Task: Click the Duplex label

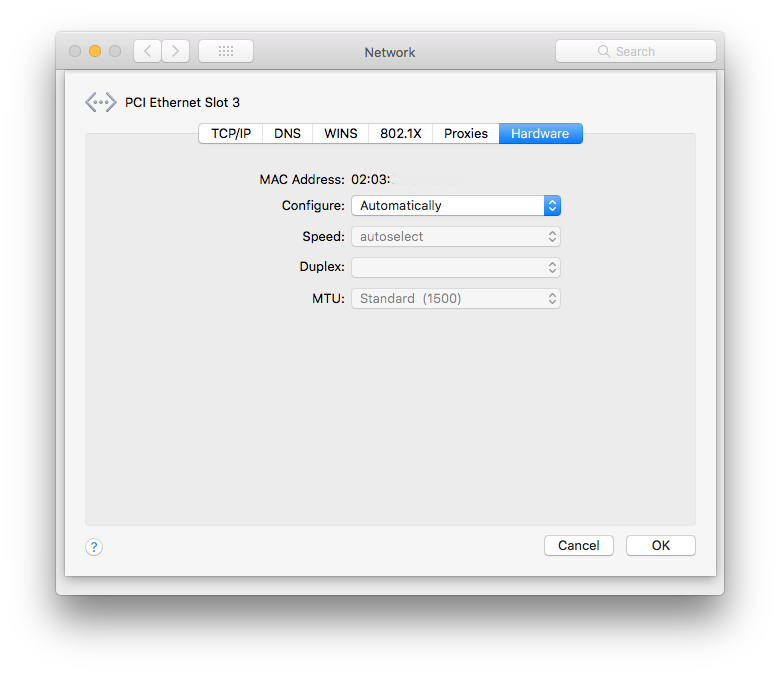Action: [x=322, y=267]
